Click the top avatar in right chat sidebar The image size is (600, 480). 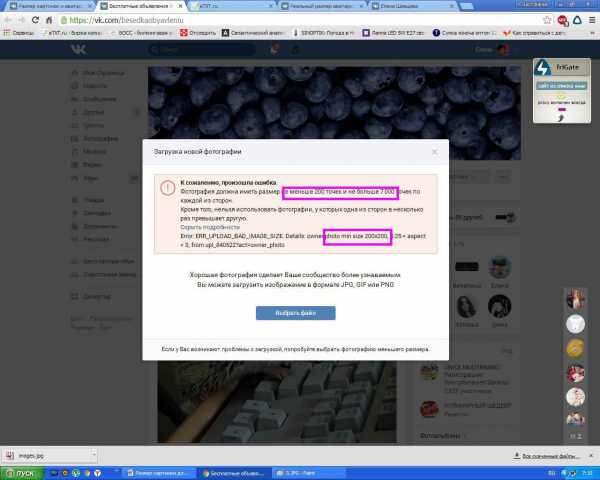575,299
